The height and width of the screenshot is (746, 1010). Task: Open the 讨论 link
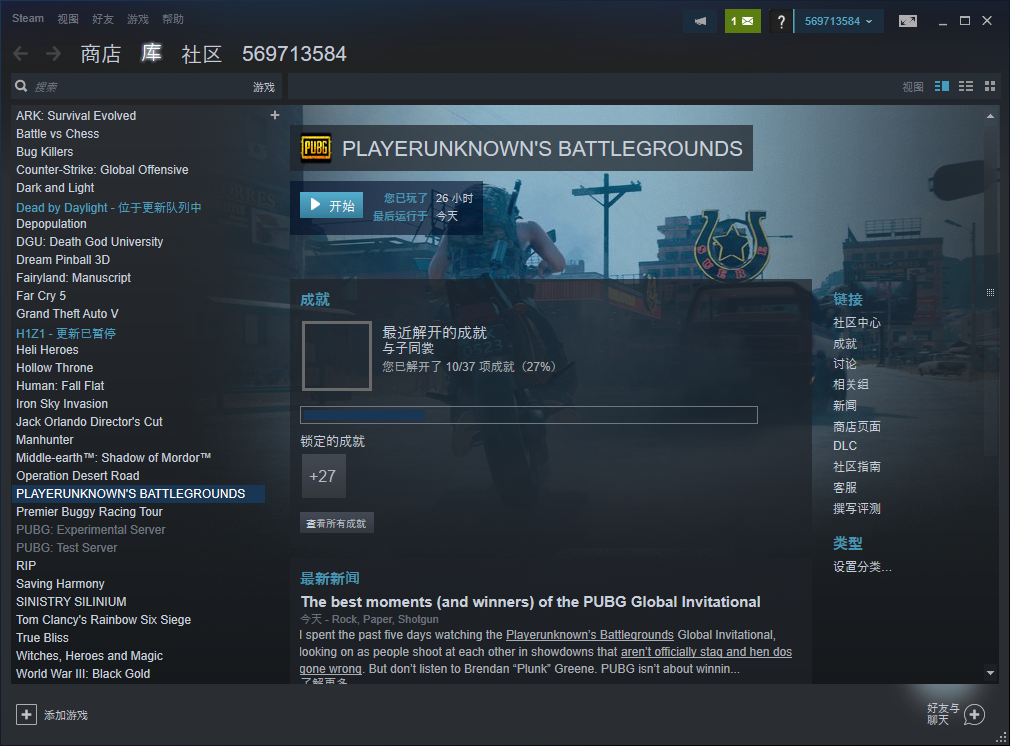(845, 364)
